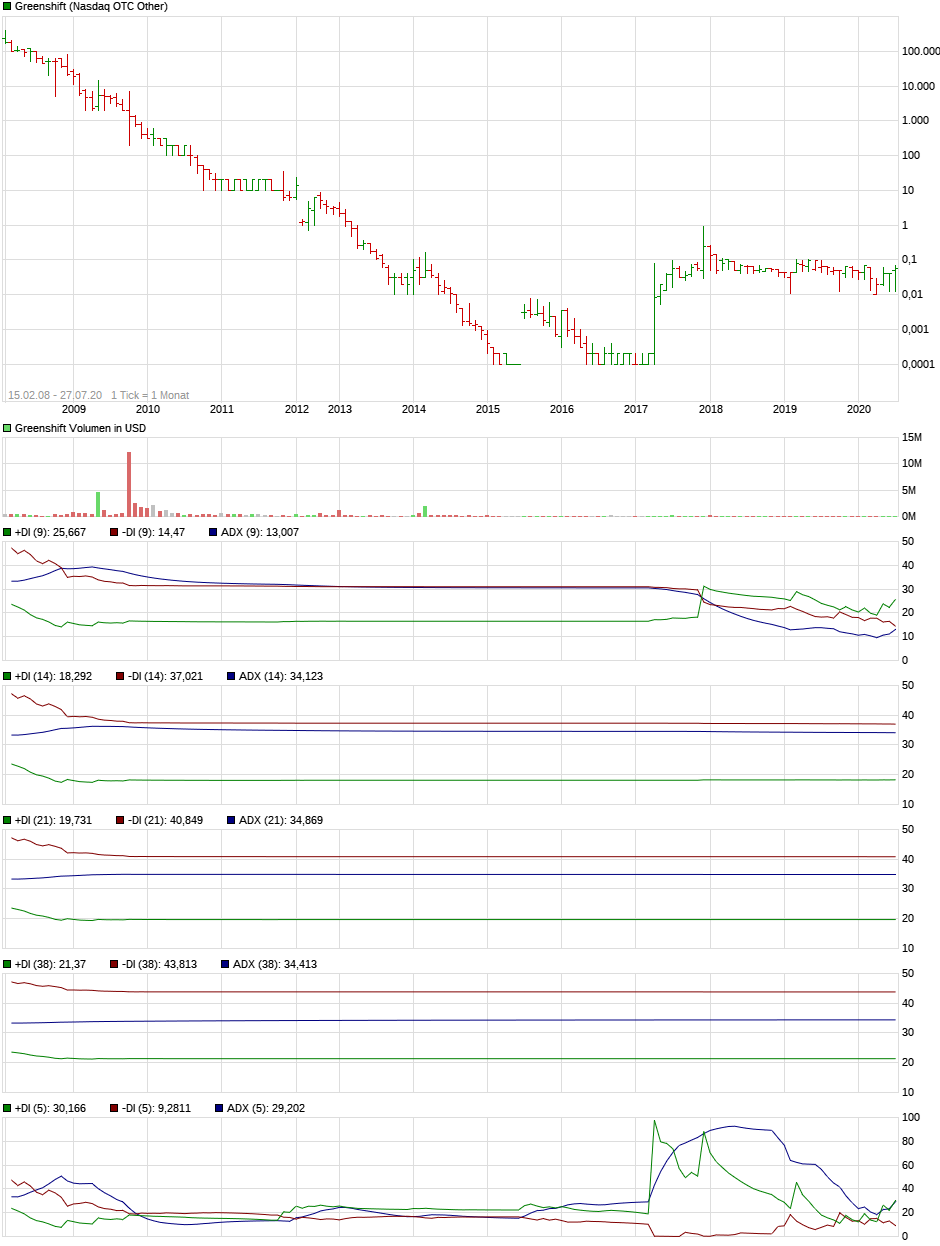Click the '-DI (14): 37,021' value text
940x1246 pixels.
(x=165, y=676)
